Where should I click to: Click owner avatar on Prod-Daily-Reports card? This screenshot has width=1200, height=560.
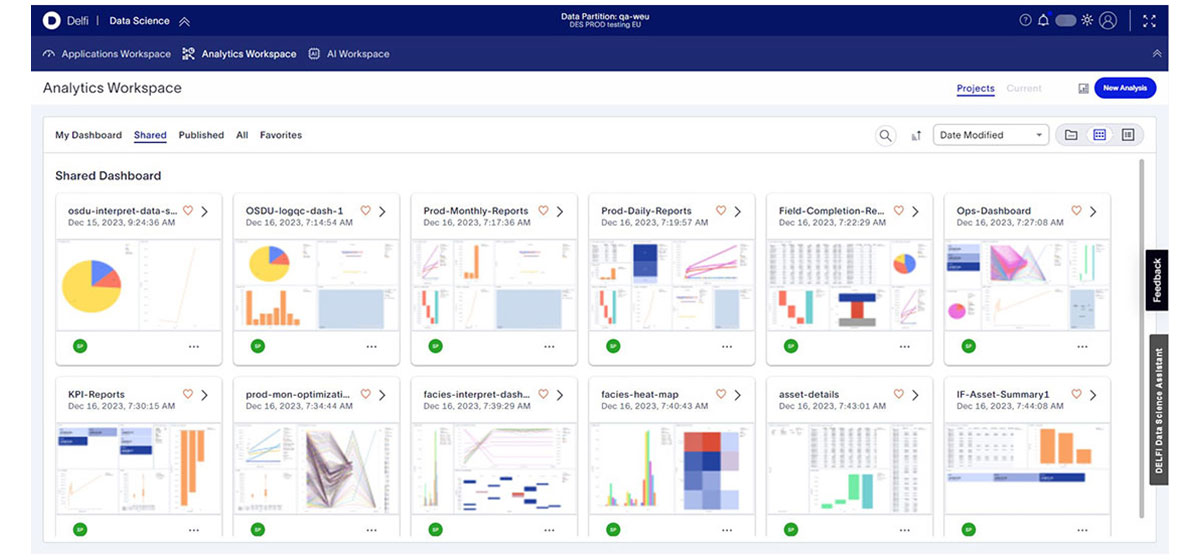pos(613,346)
